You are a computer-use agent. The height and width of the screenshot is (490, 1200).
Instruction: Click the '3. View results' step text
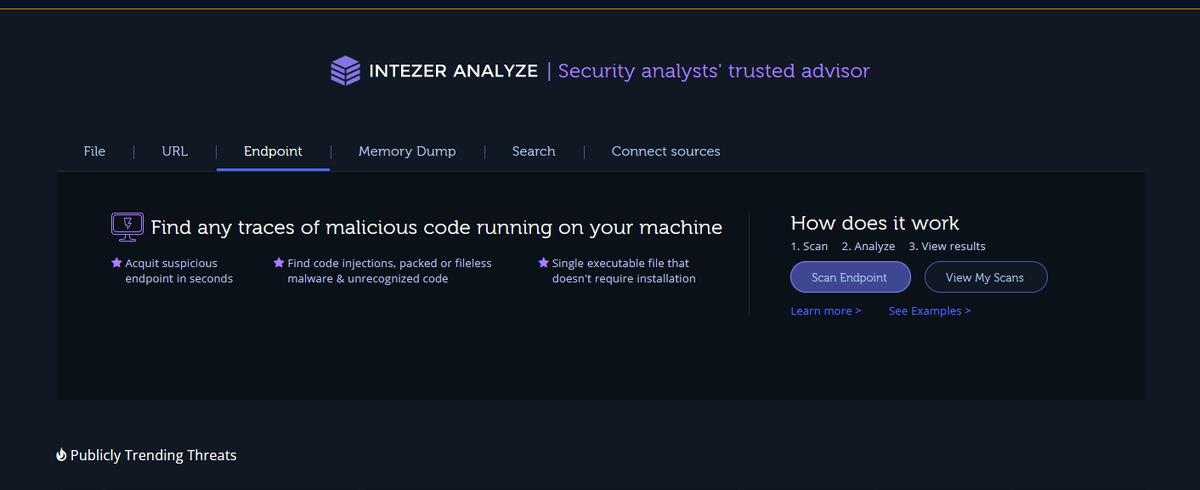click(x=947, y=246)
